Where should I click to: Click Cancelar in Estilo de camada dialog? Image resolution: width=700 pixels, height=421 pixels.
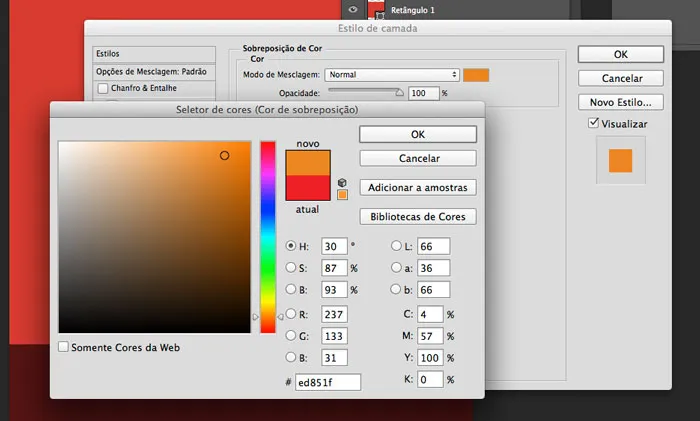621,79
